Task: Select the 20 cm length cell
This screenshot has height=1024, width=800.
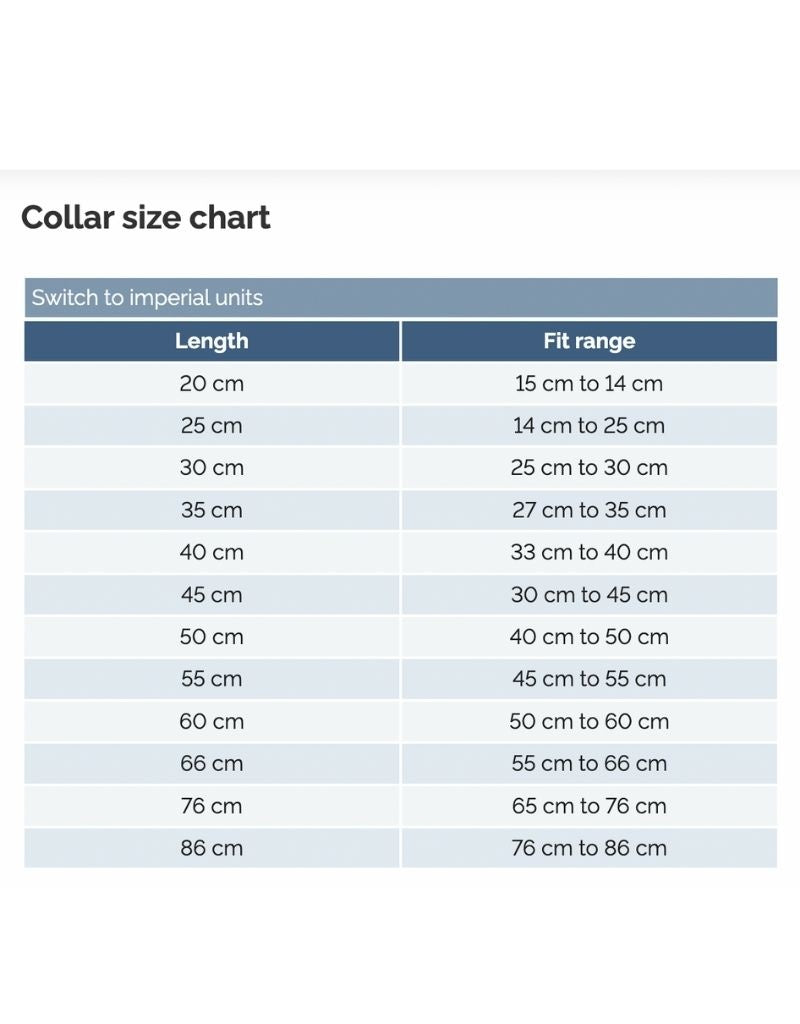Action: (x=211, y=383)
